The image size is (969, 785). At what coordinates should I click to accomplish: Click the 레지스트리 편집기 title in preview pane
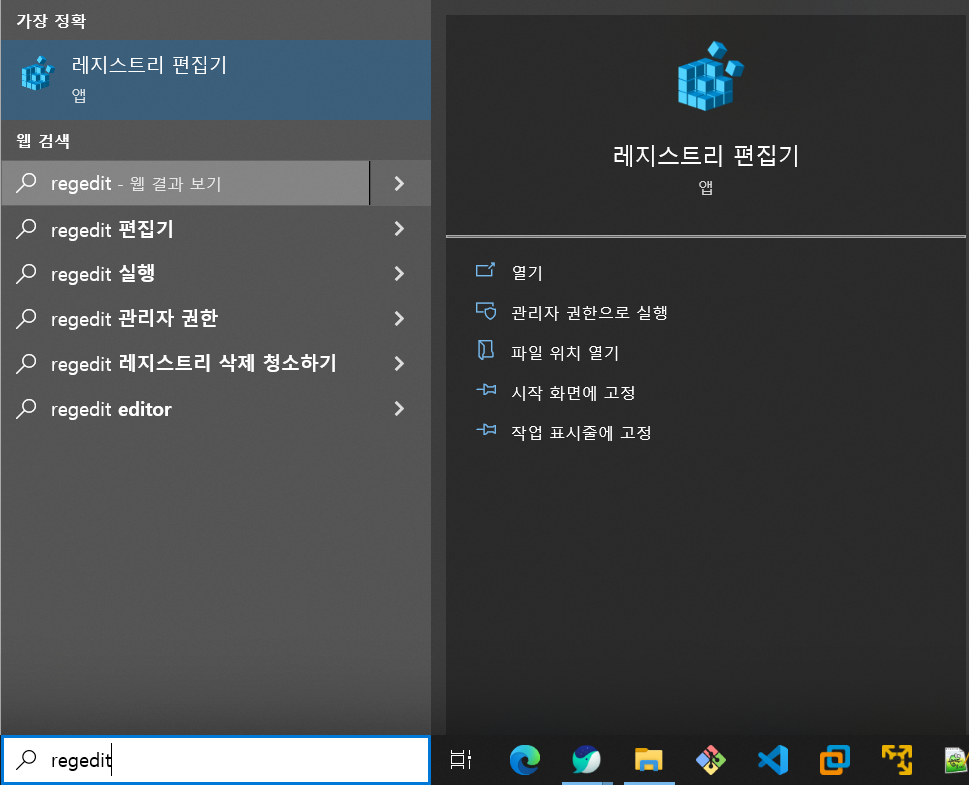(706, 155)
